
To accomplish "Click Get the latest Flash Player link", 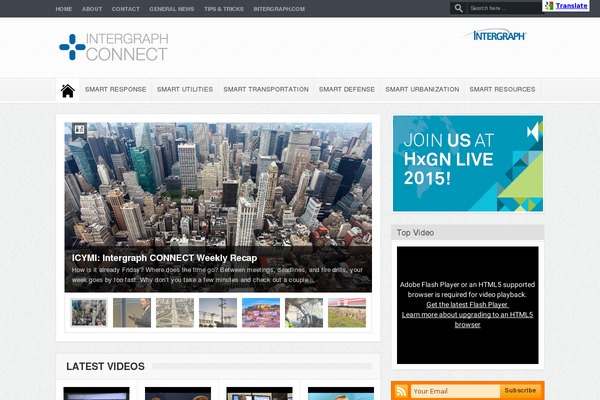I will [467, 305].
